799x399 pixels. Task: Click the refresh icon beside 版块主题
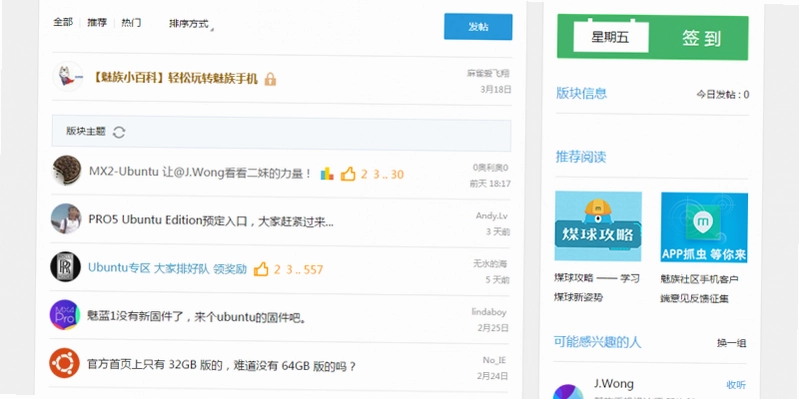coord(119,132)
